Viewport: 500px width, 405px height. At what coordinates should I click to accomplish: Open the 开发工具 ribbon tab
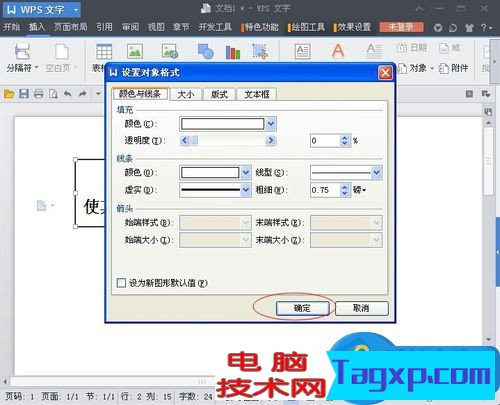tap(215, 27)
